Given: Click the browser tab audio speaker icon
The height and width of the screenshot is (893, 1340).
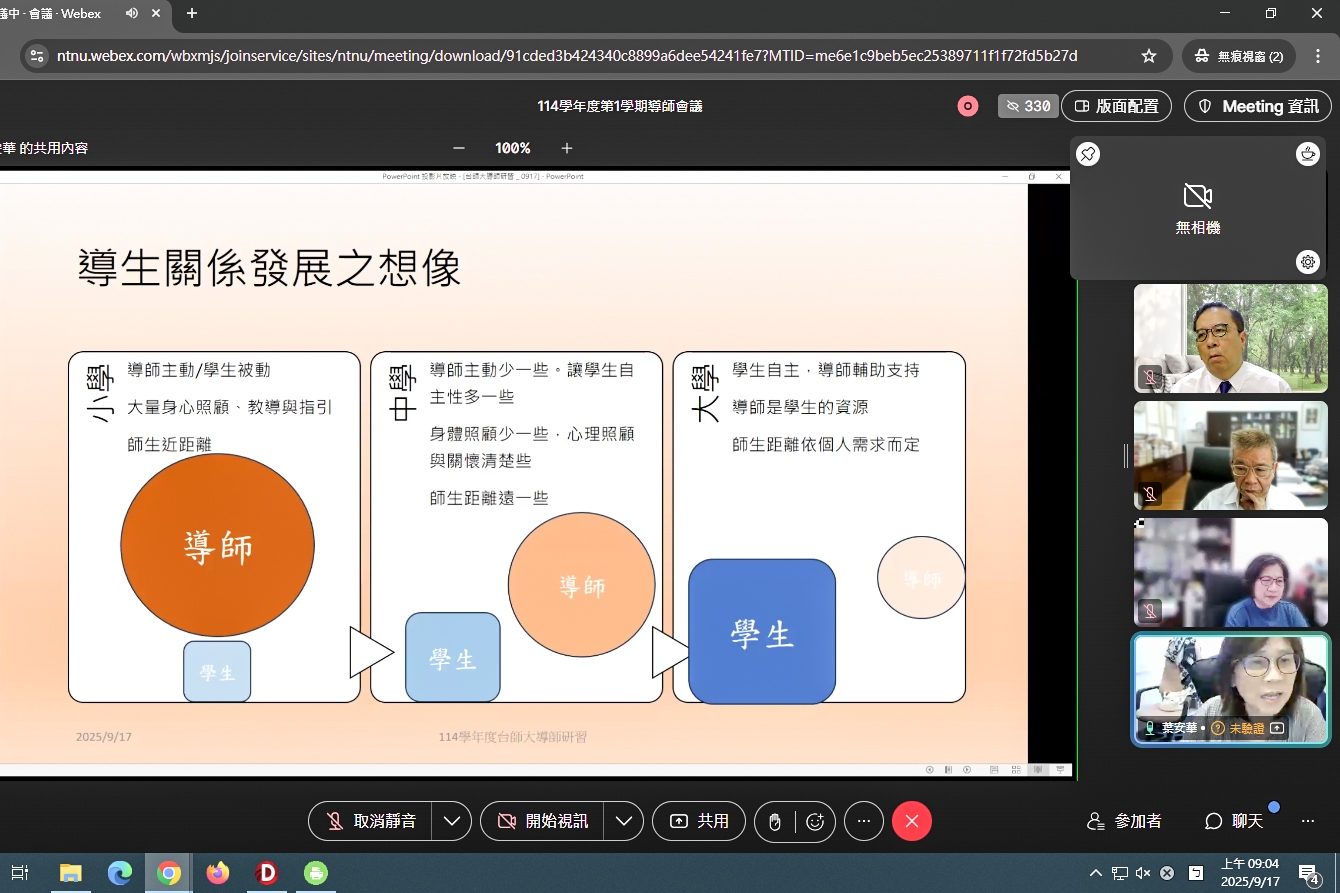Looking at the screenshot, I should point(132,13).
